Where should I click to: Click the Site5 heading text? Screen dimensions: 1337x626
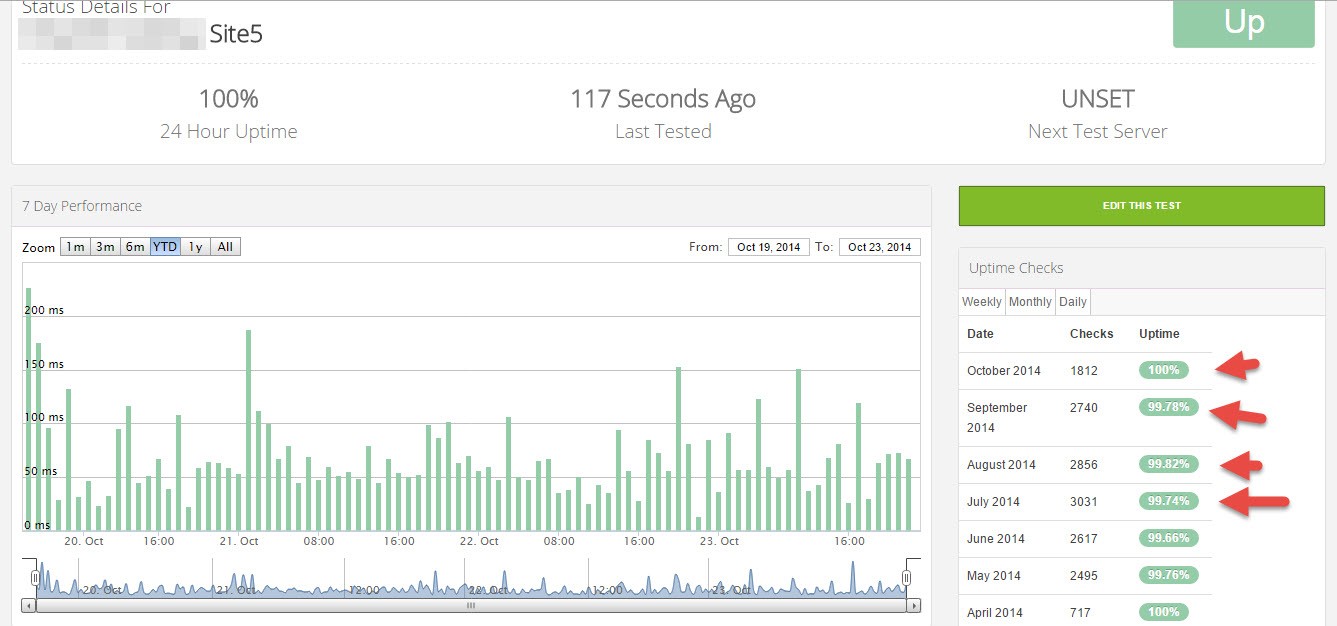tap(236, 35)
